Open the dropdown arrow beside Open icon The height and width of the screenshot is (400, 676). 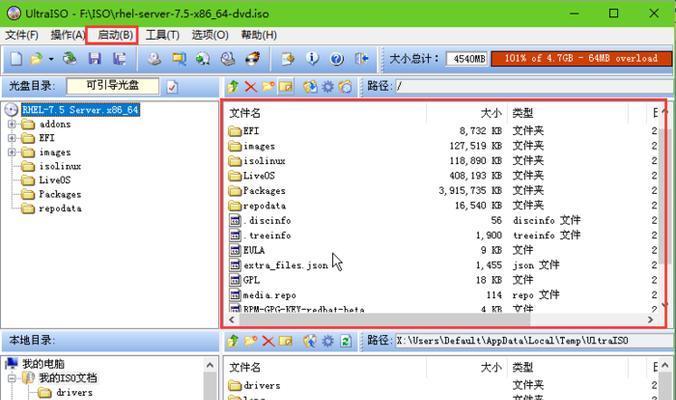51,59
